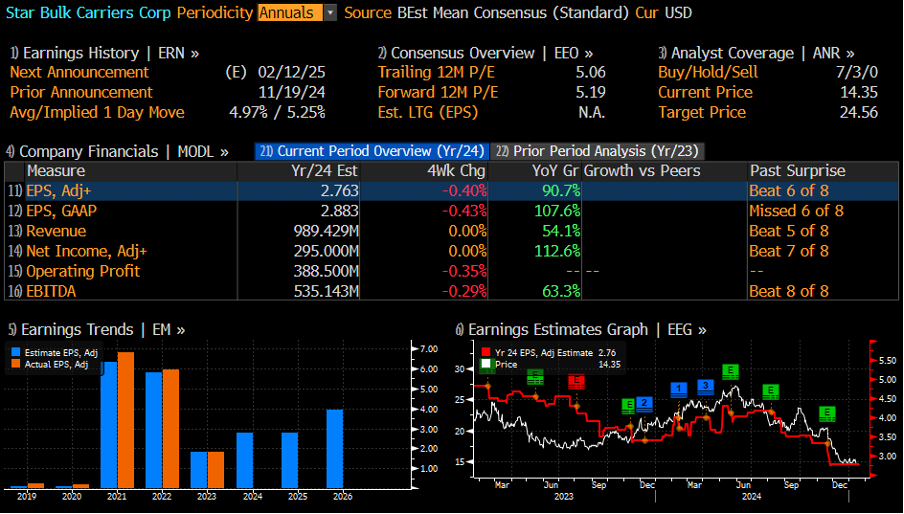Toggle the red Yr 24 EPS estimate legend
Viewport: 904px width, 514px height.
point(487,353)
